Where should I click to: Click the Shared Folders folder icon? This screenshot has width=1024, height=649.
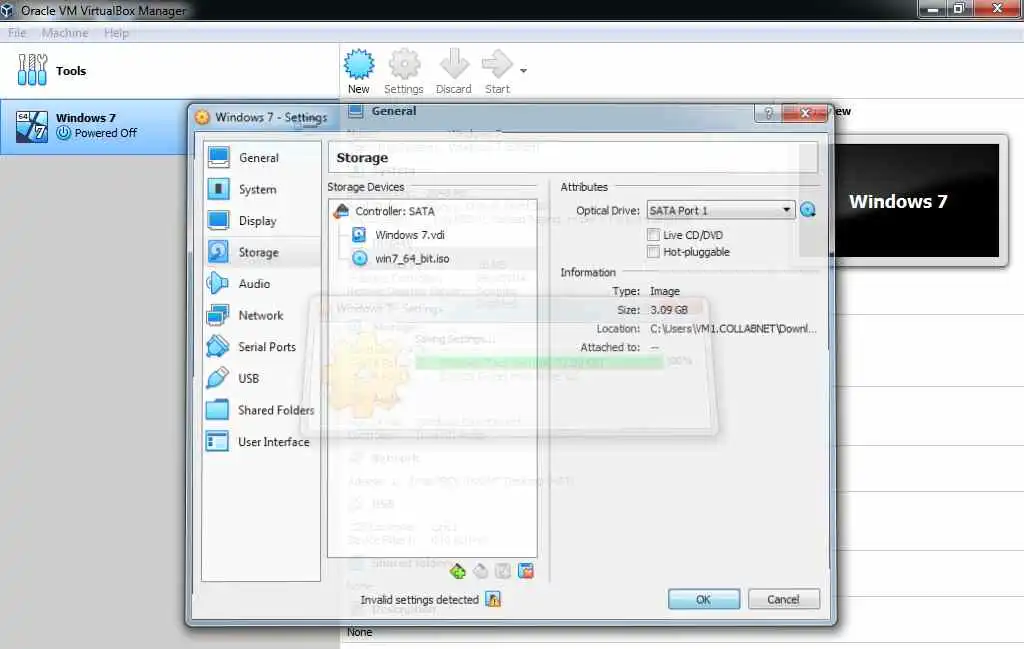[217, 410]
